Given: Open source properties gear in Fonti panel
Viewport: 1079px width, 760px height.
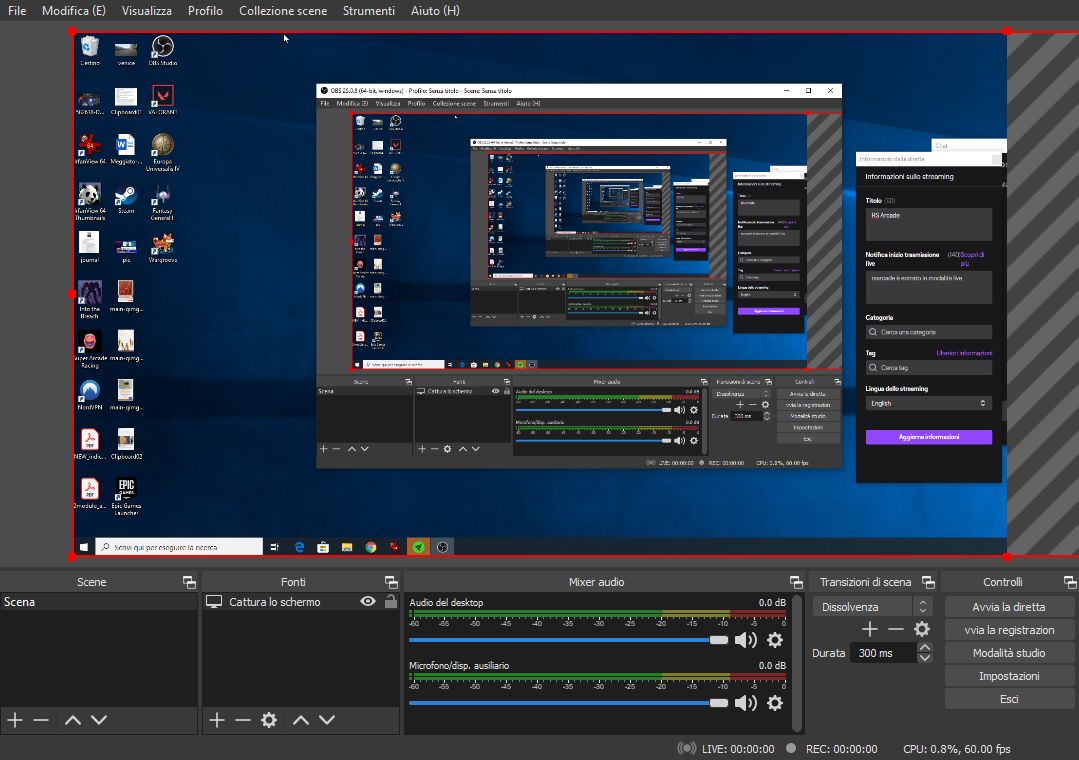Looking at the screenshot, I should tap(268, 720).
